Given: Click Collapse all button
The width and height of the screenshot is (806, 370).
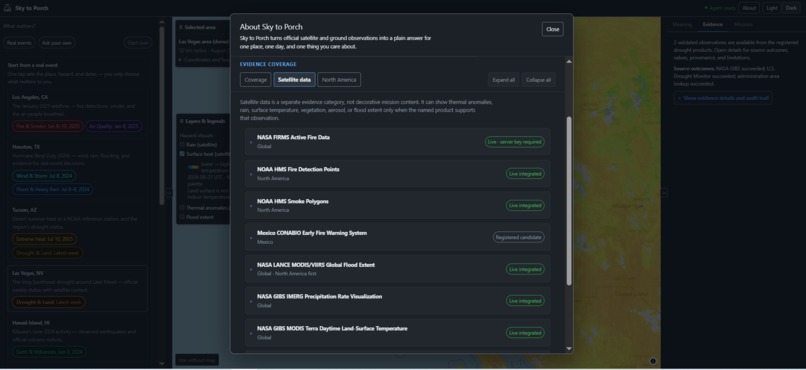Looking at the screenshot, I should pos(538,80).
